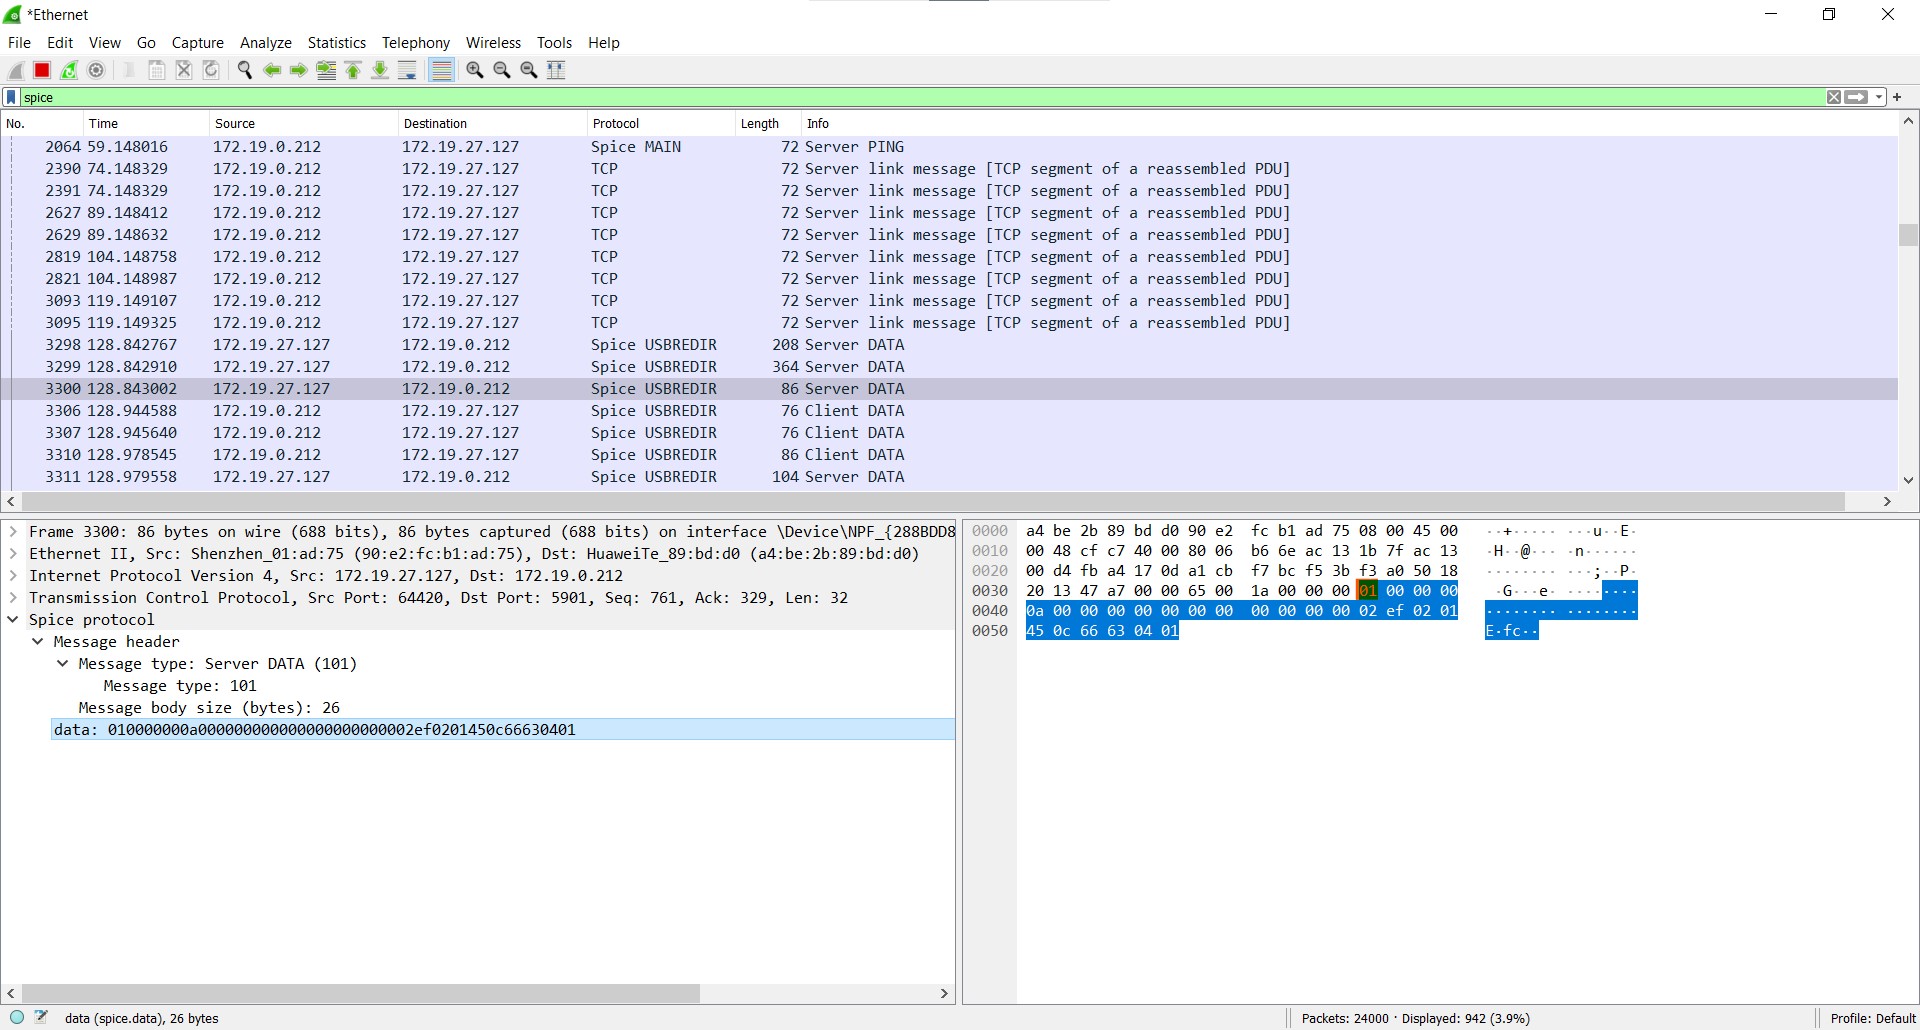
Task: Stop capturing packets with the red square
Action: 42,70
